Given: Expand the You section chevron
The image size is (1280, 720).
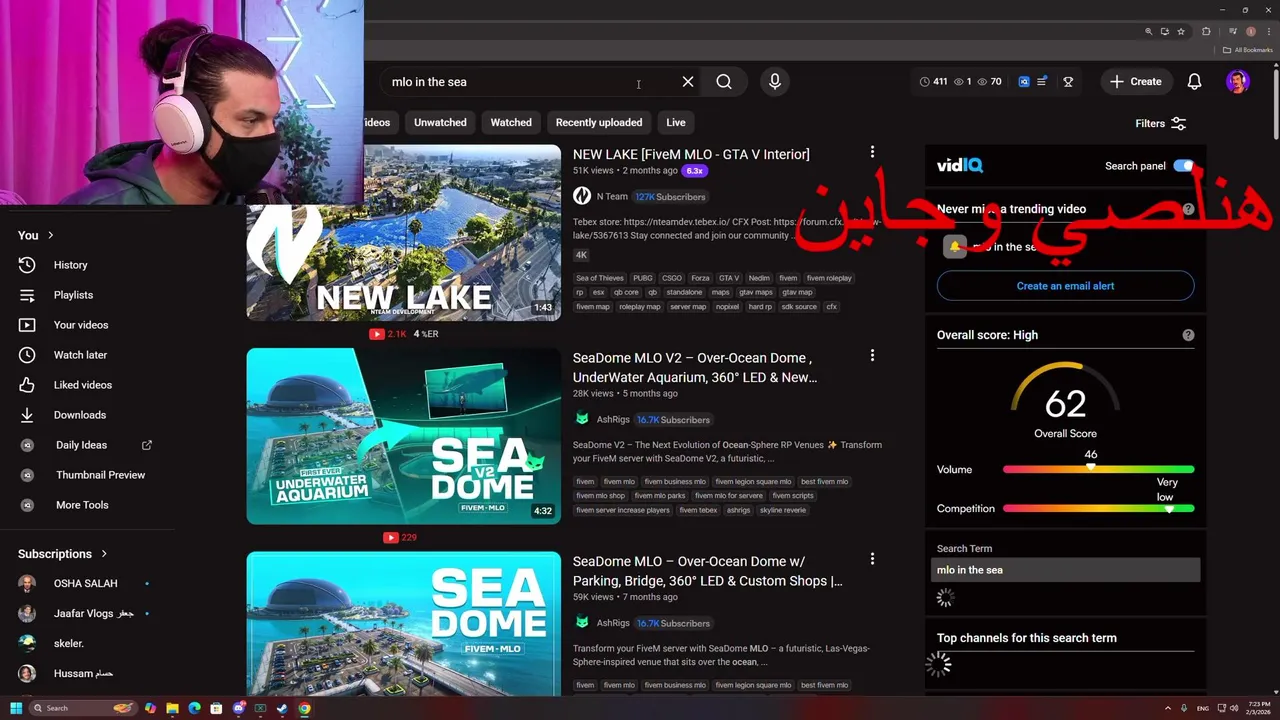Looking at the screenshot, I should (x=51, y=235).
